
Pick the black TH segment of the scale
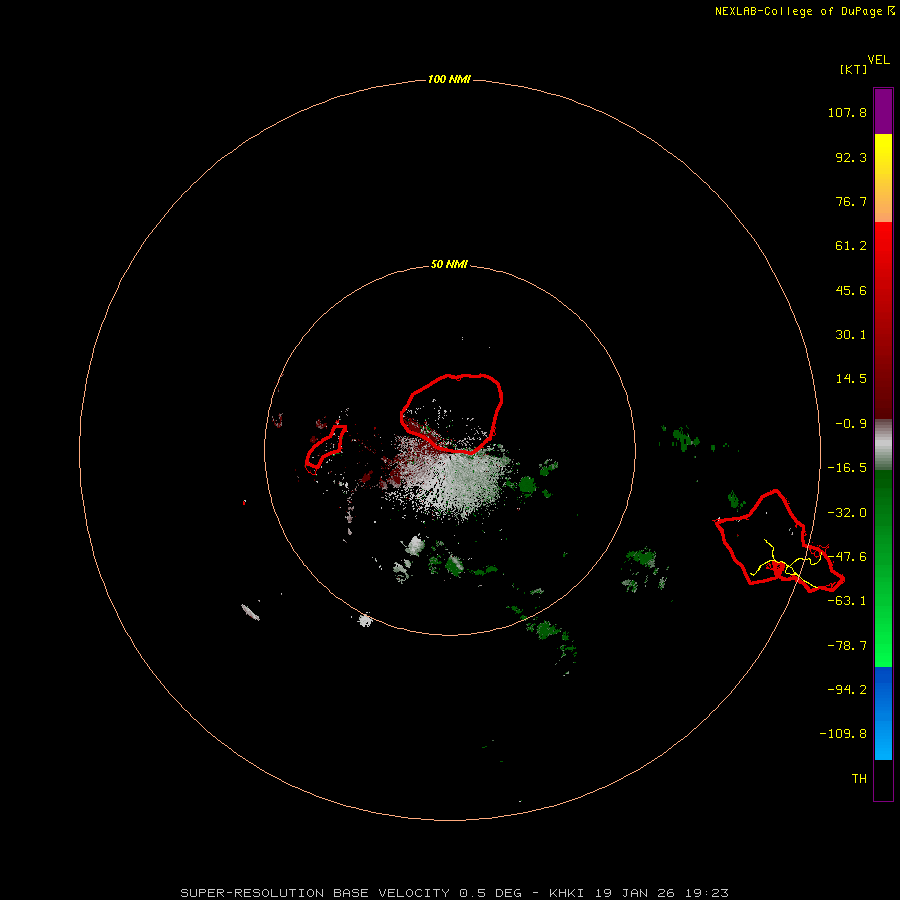883,779
